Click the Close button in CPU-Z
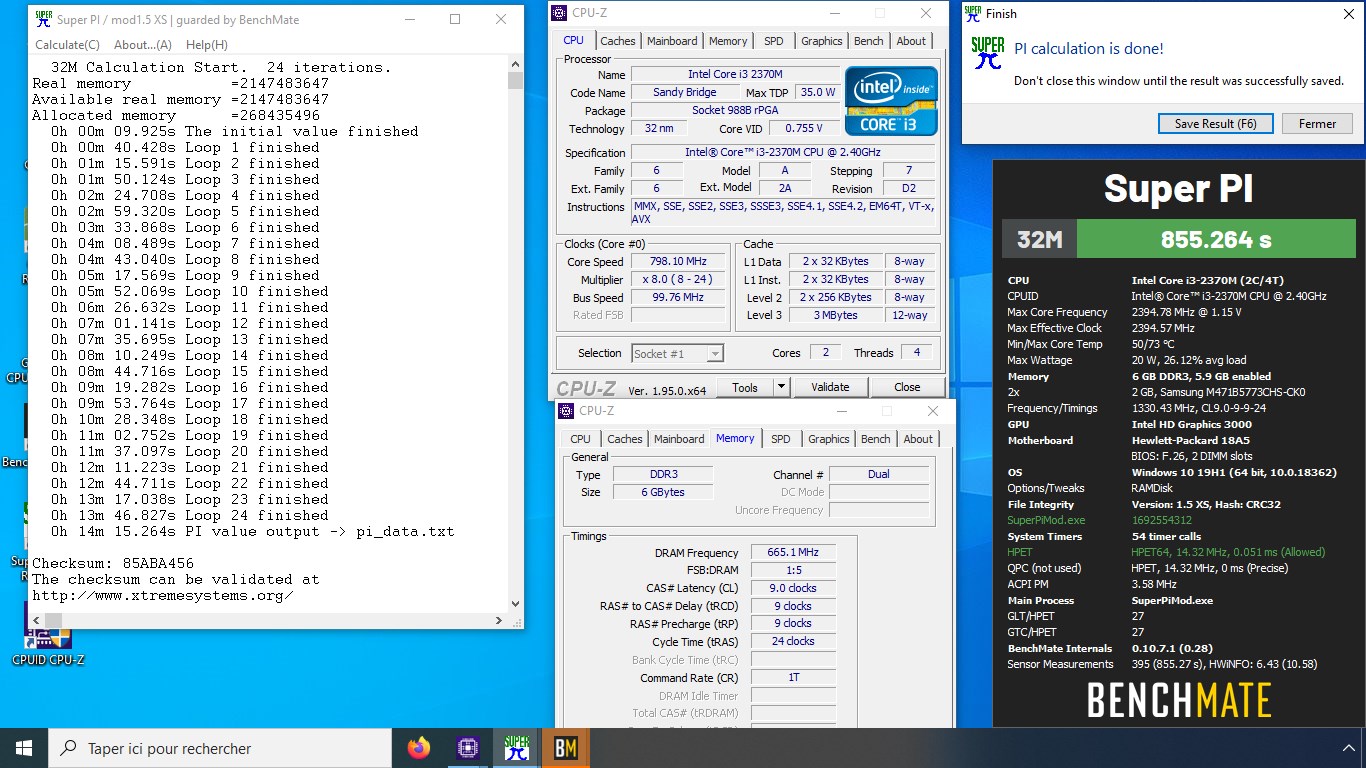 pyautogui.click(x=907, y=387)
